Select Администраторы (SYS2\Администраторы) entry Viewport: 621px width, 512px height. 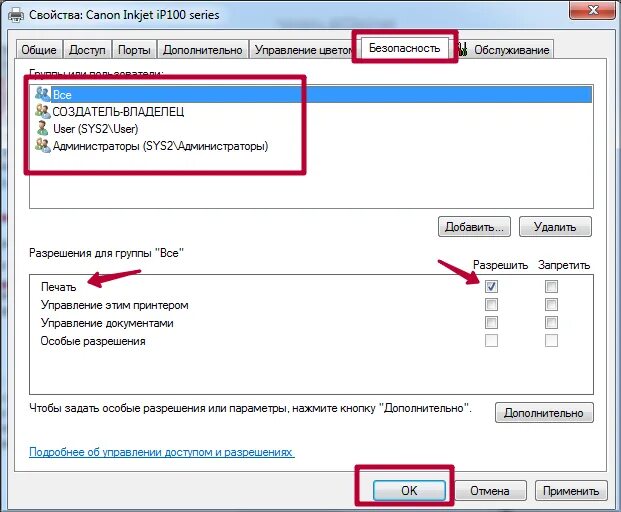click(160, 146)
